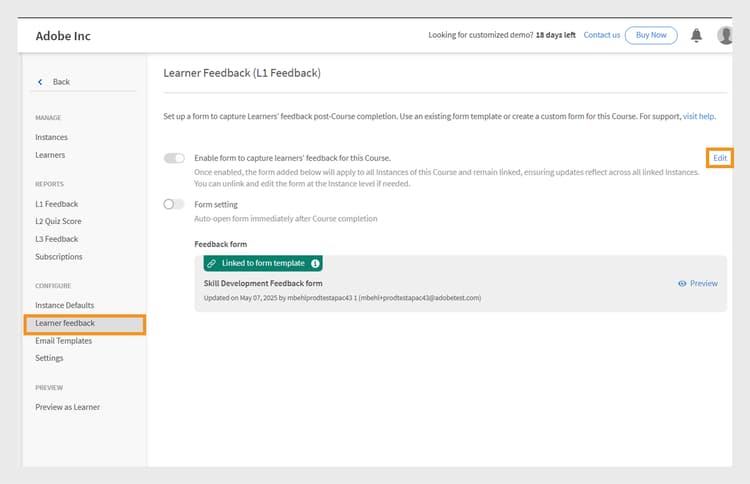This screenshot has height=484, width=750.
Task: Click the notification bell icon
Action: (696, 35)
